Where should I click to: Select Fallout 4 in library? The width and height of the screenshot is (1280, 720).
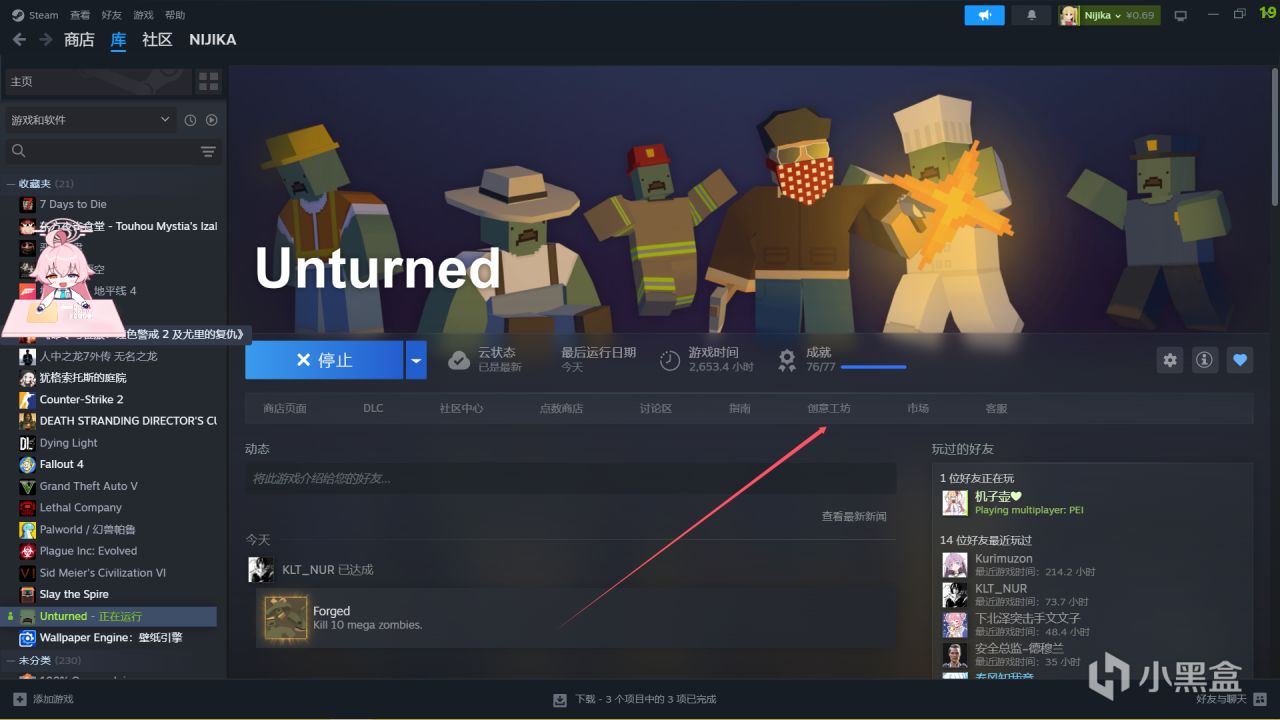coord(62,465)
